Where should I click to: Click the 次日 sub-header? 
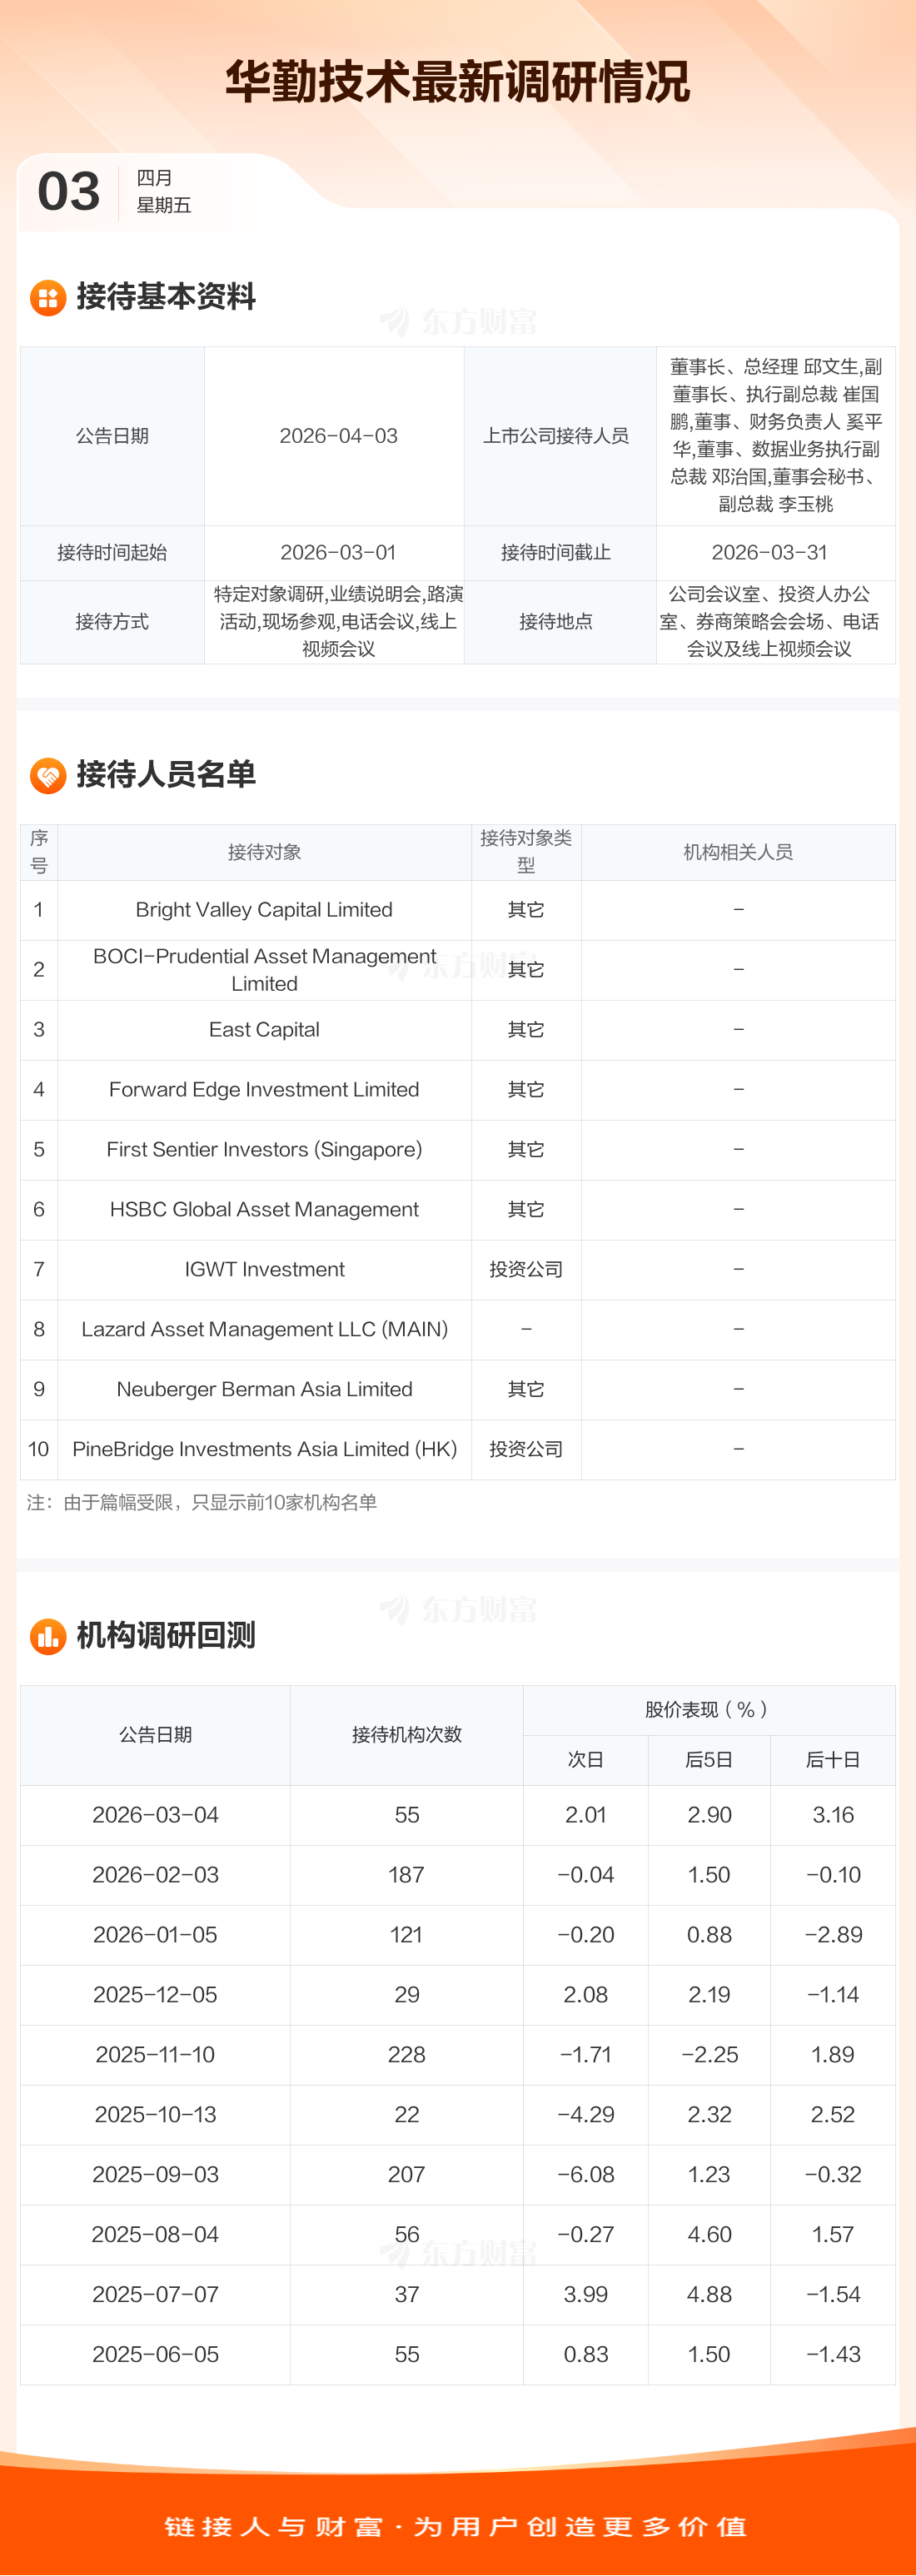585,1760
